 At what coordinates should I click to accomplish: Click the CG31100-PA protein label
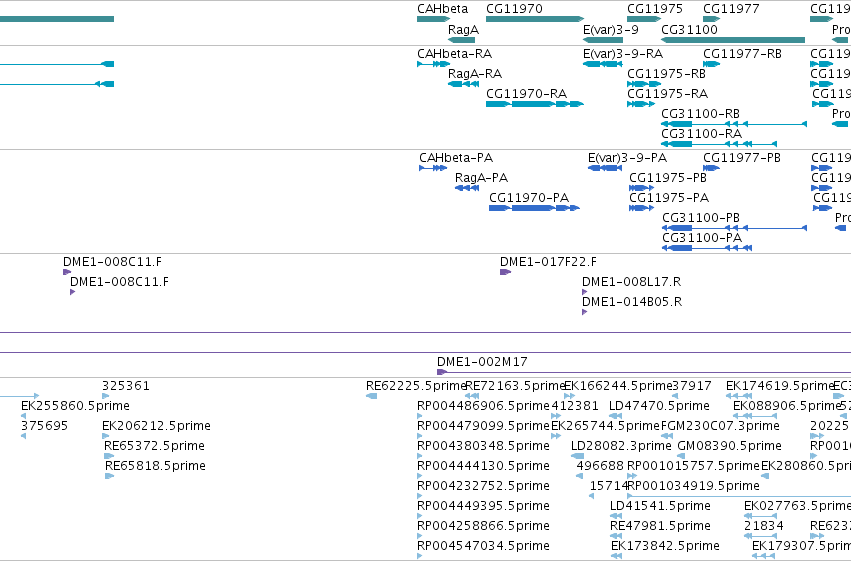coord(702,238)
